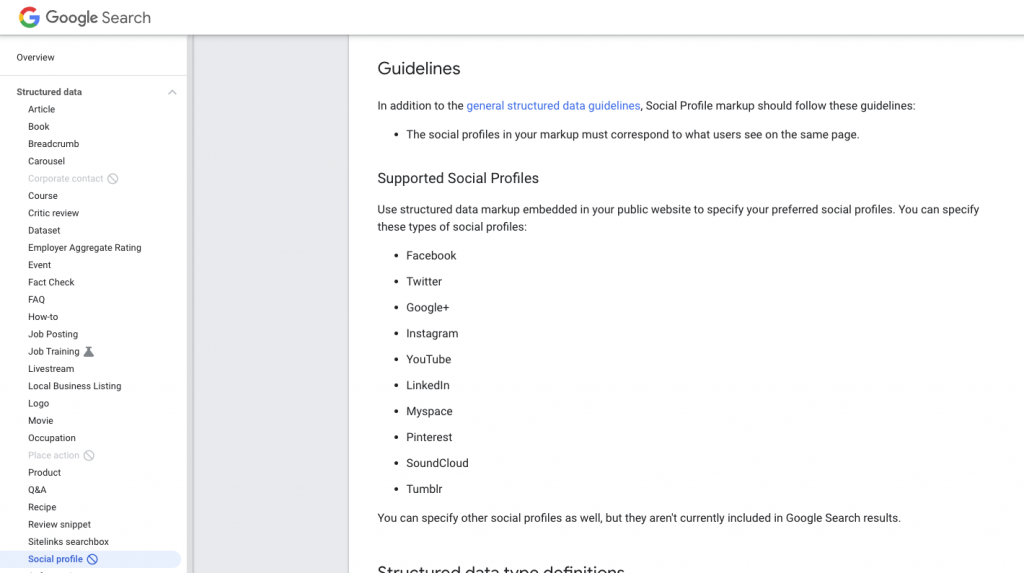The image size is (1024, 573).
Task: Select Breadcrumb in the sidebar
Action: pos(53,144)
